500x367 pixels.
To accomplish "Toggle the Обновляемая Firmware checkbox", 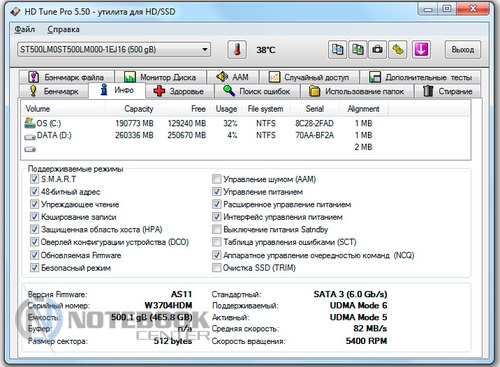I will 34,255.
